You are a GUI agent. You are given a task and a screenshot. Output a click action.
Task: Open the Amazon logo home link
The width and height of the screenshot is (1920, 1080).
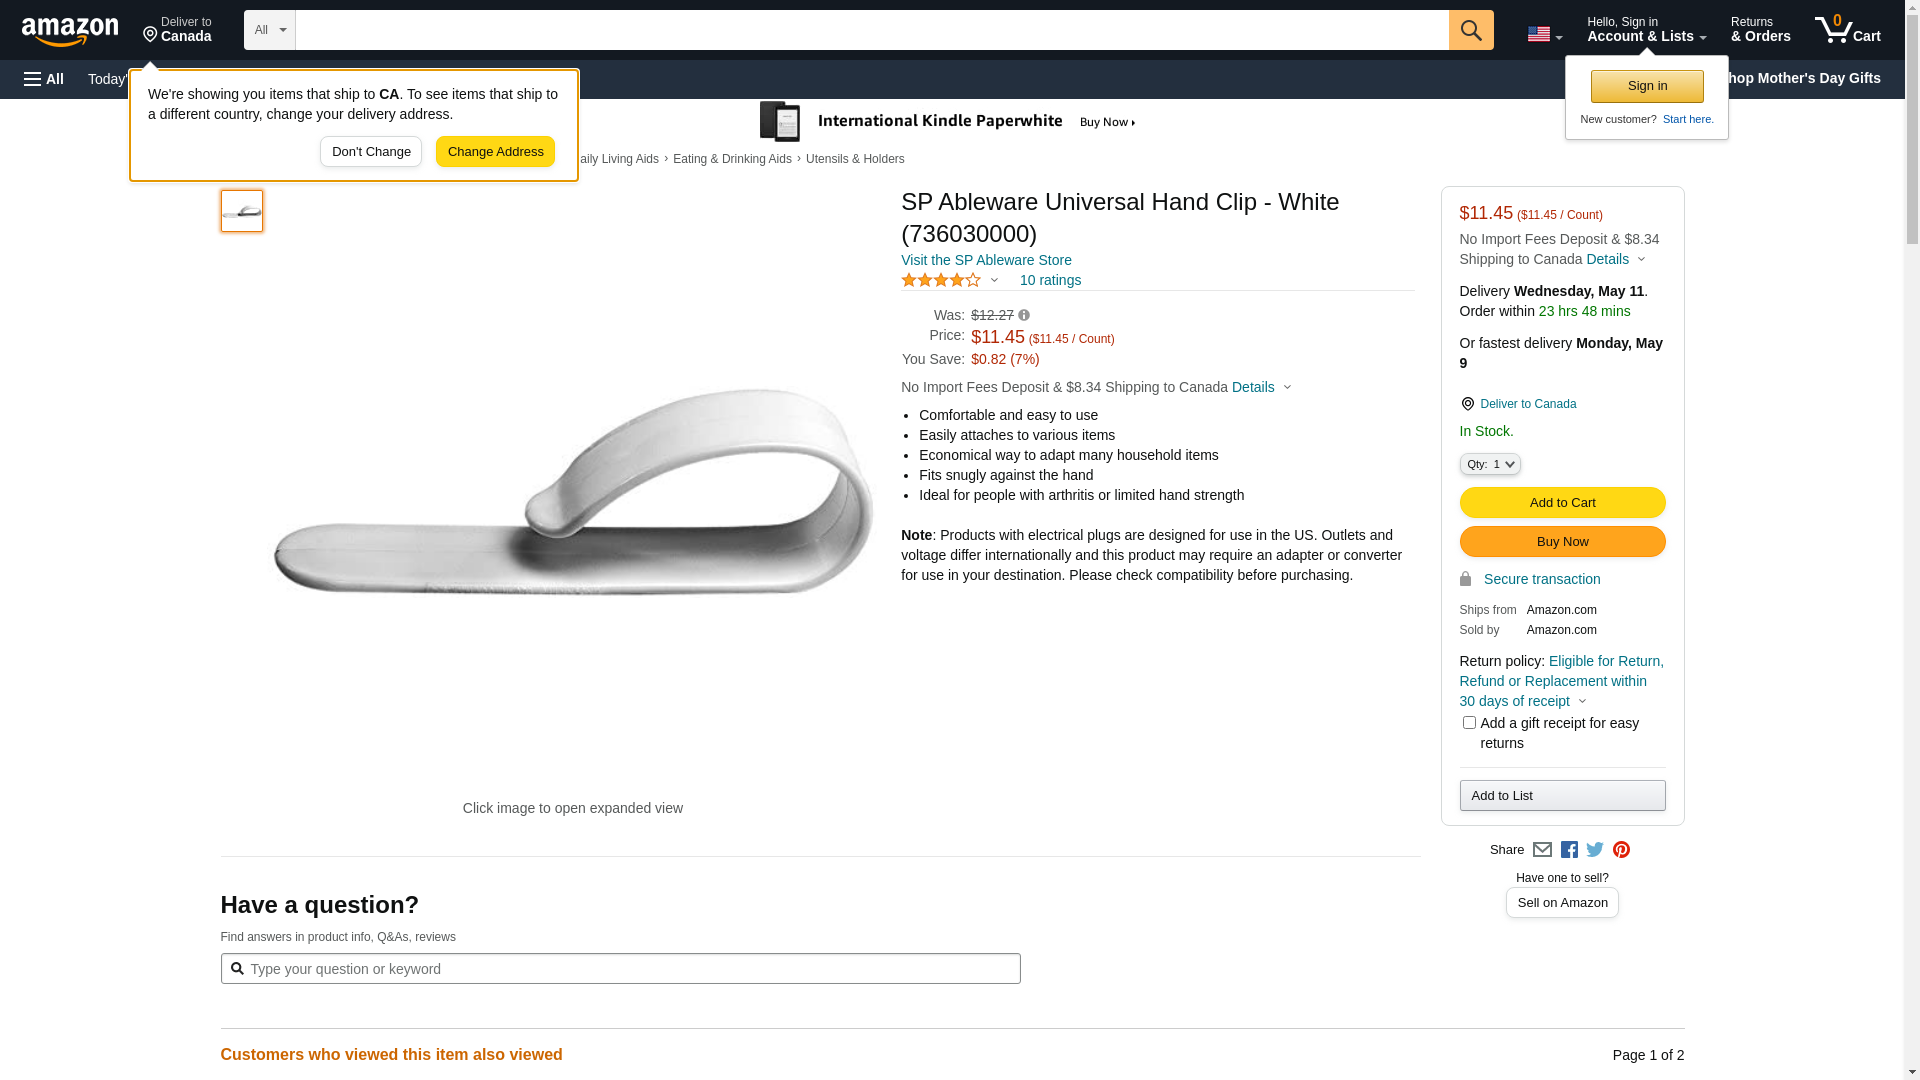click(70, 31)
